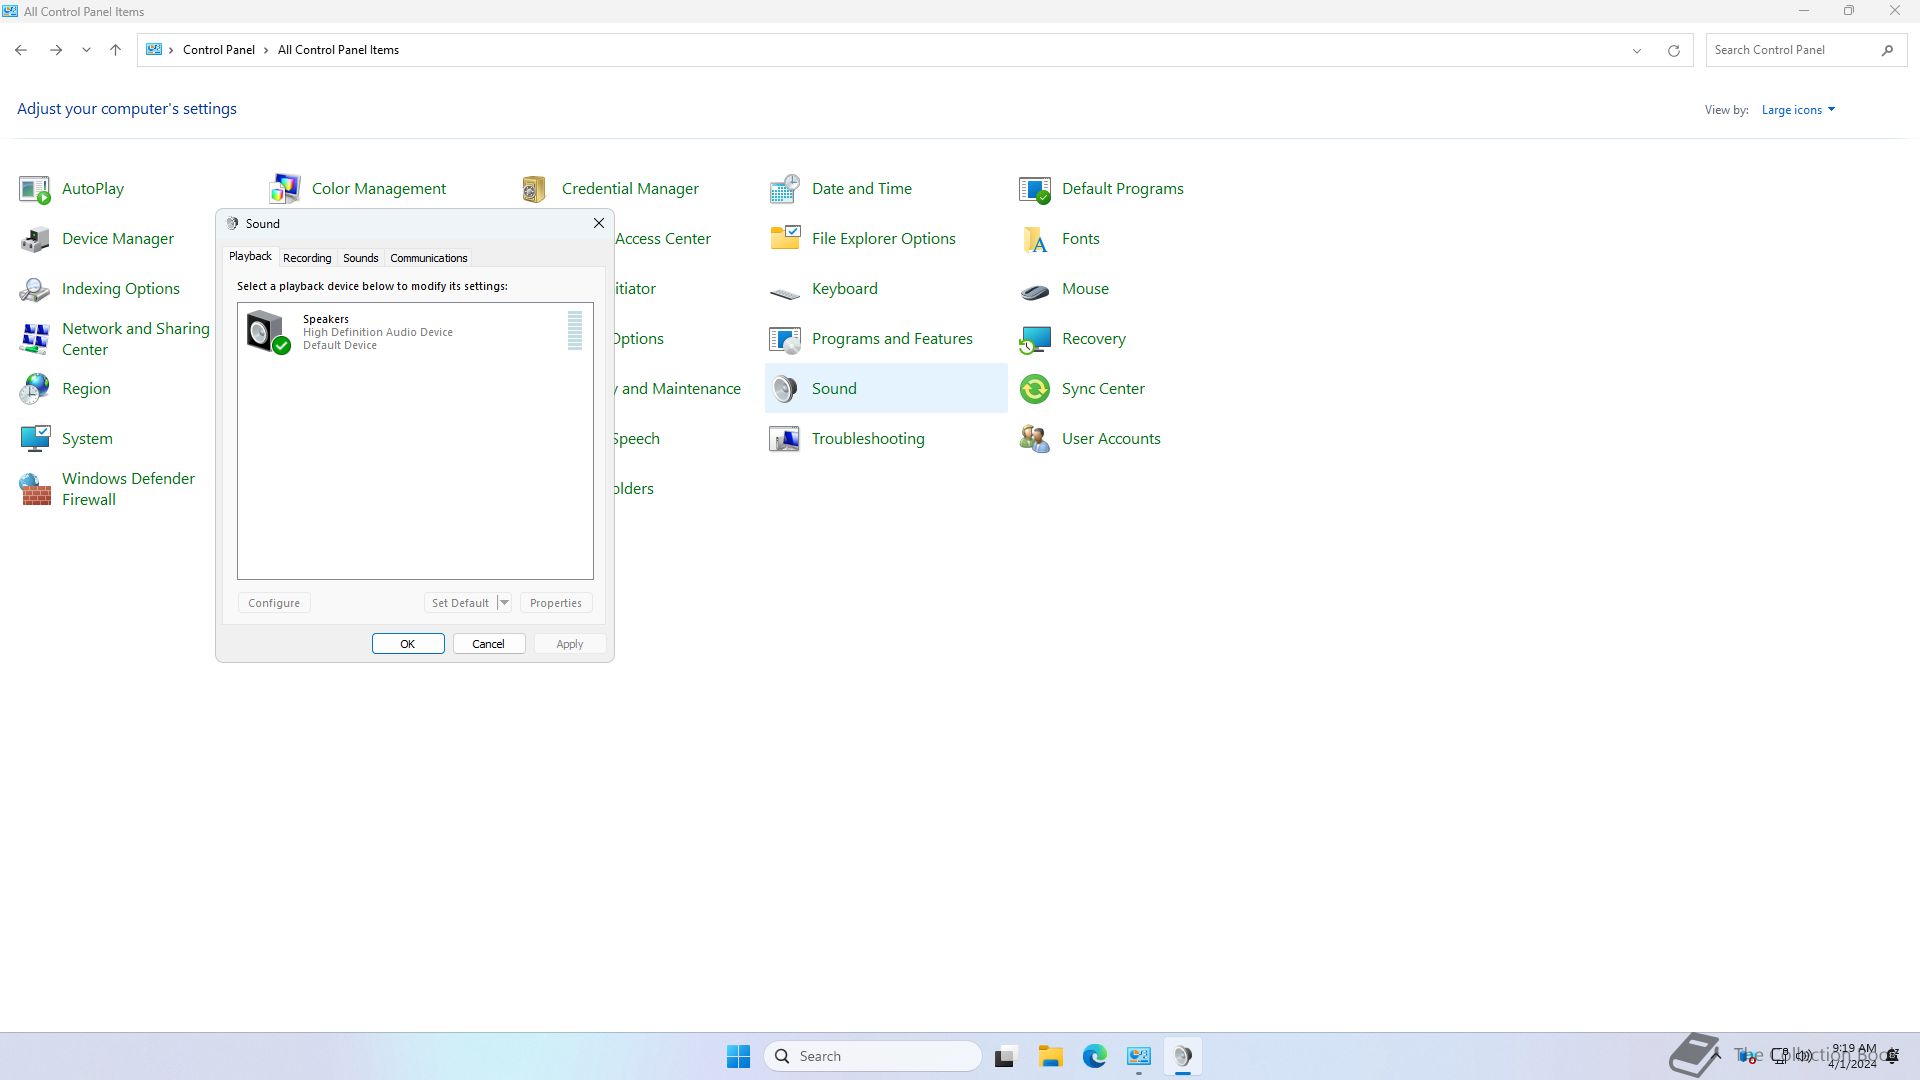Focus the Search Control Panel field
Image resolution: width=1920 pixels, height=1080 pixels.
coord(1790,50)
